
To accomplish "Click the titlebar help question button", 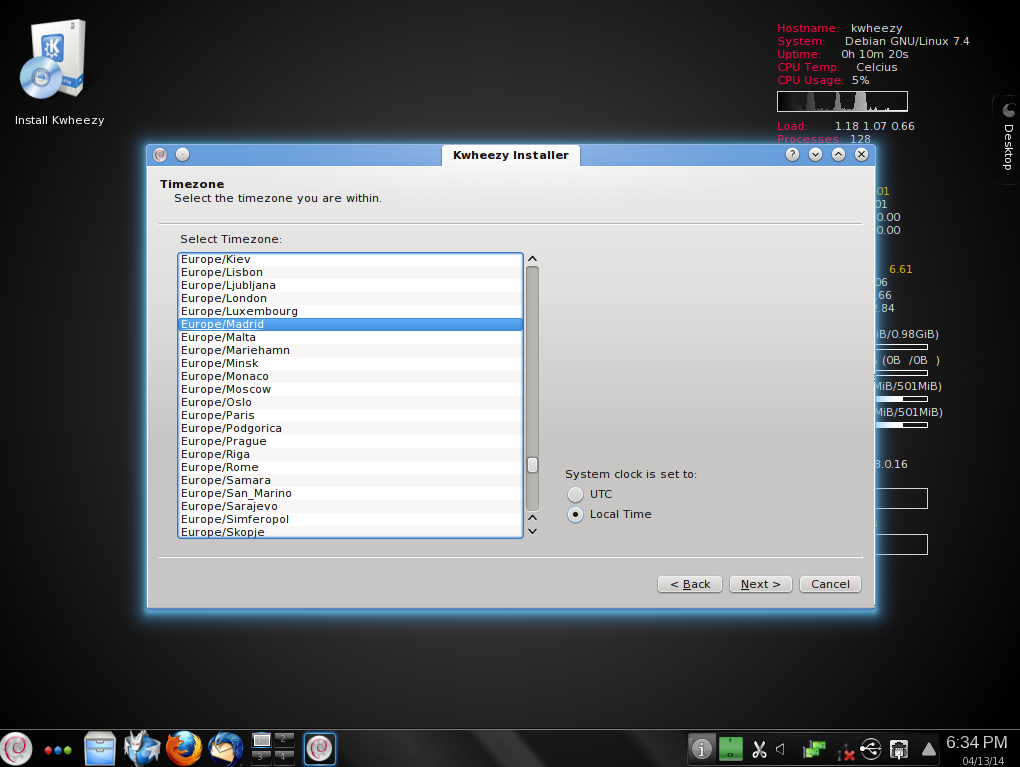I will [x=792, y=154].
